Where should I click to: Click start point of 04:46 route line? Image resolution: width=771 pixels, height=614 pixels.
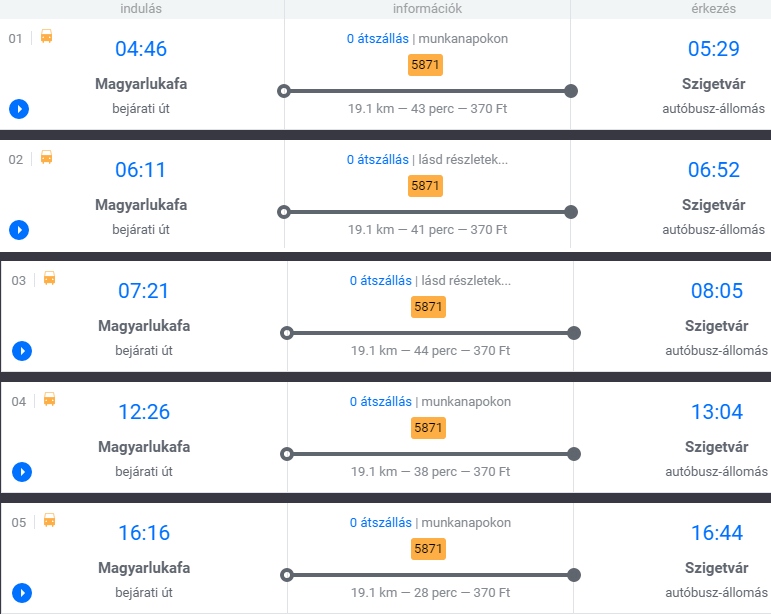[284, 91]
